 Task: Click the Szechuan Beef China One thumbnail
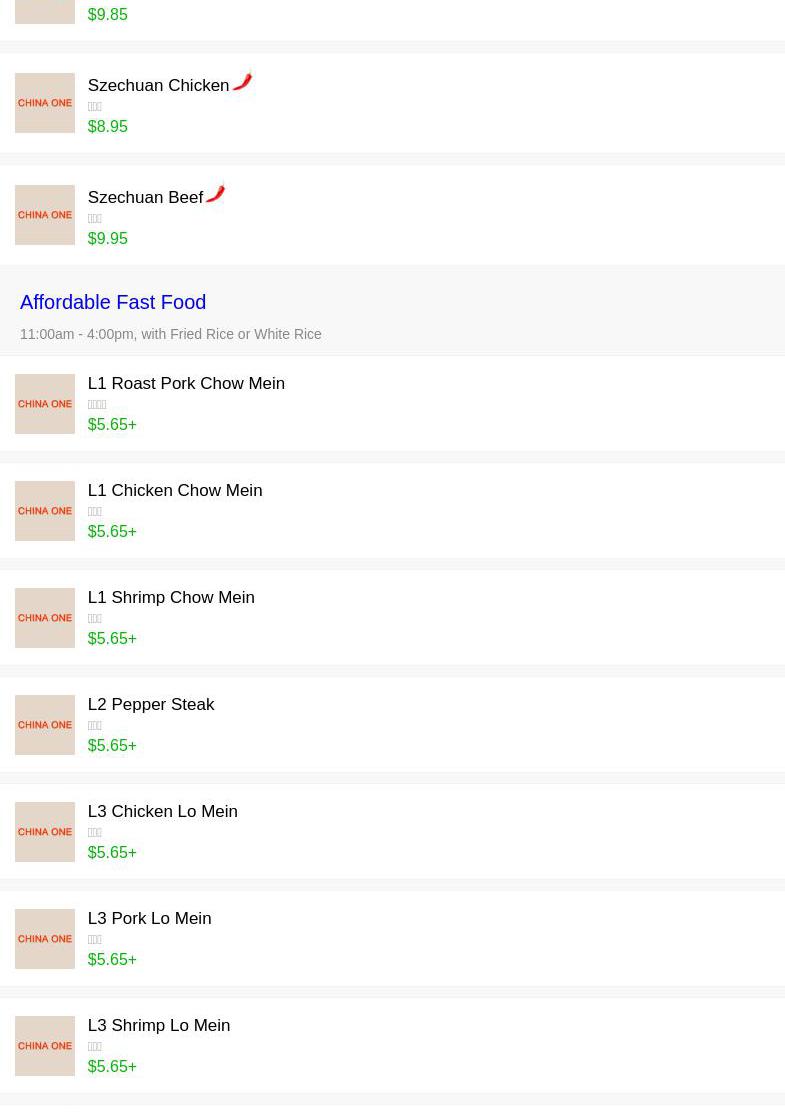pyautogui.click(x=45, y=215)
